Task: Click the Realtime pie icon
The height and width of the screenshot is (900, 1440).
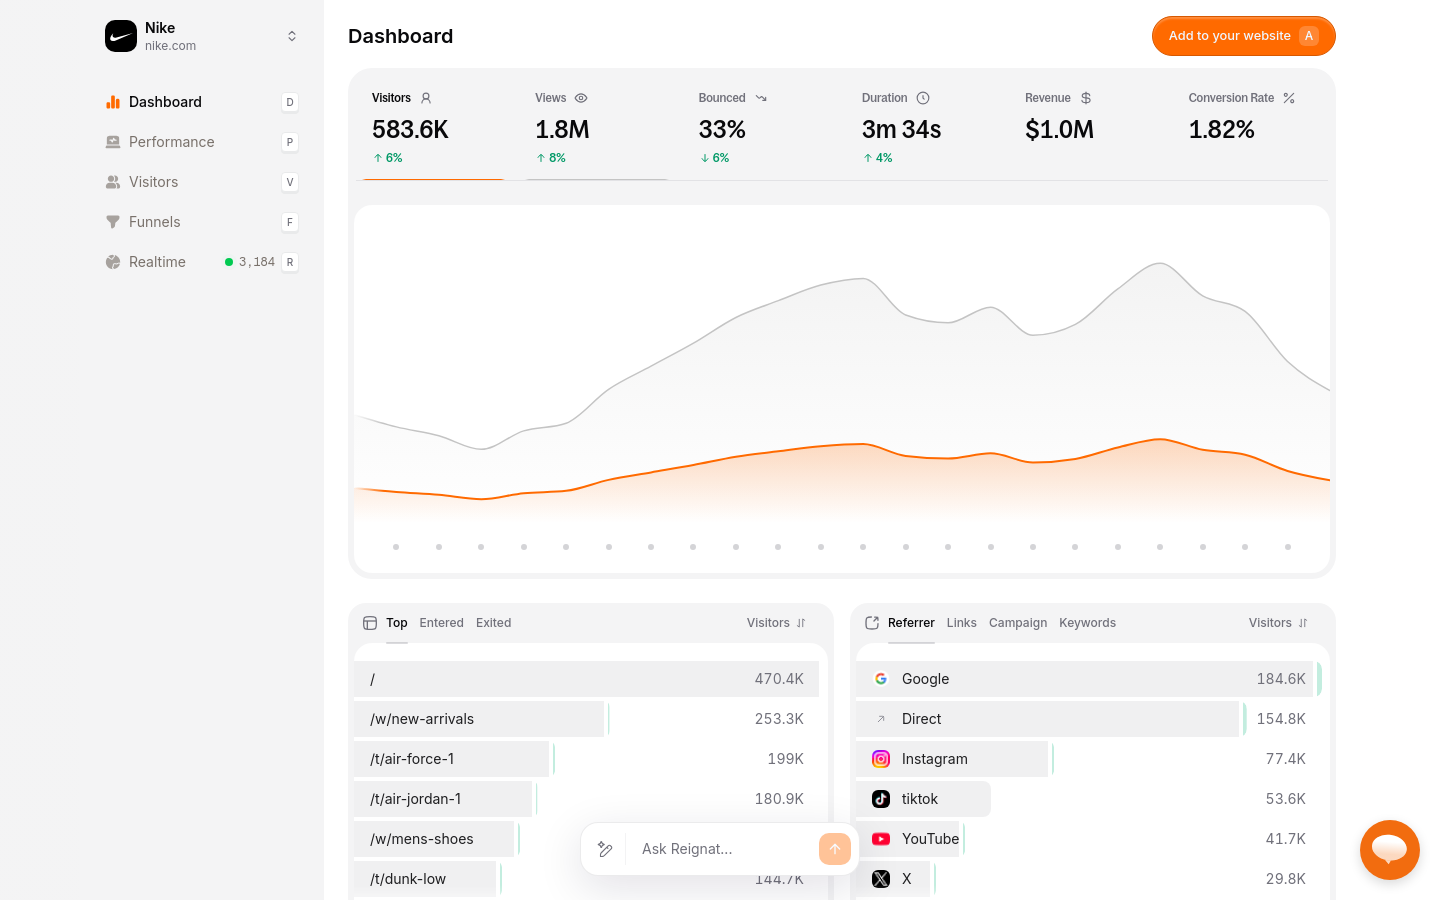Action: coord(113,262)
